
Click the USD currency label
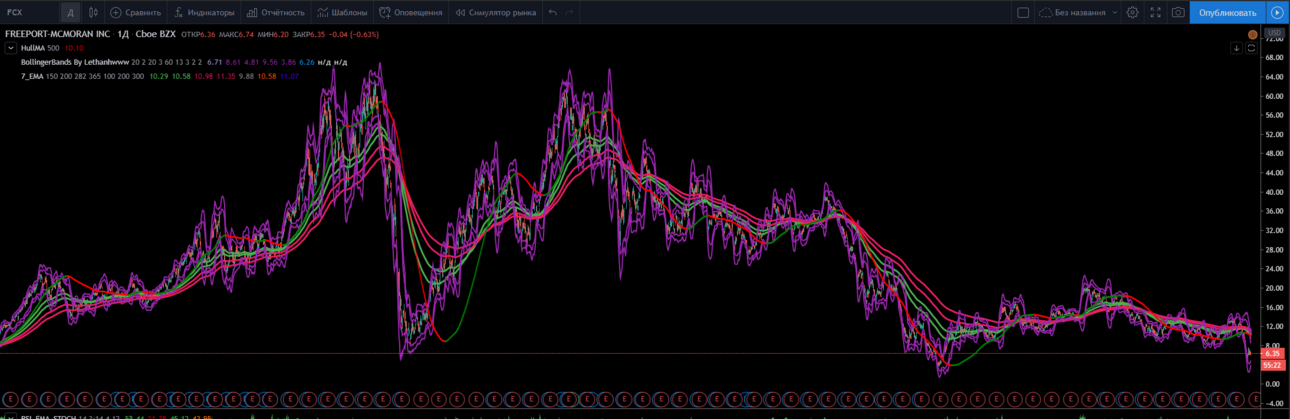click(1274, 33)
